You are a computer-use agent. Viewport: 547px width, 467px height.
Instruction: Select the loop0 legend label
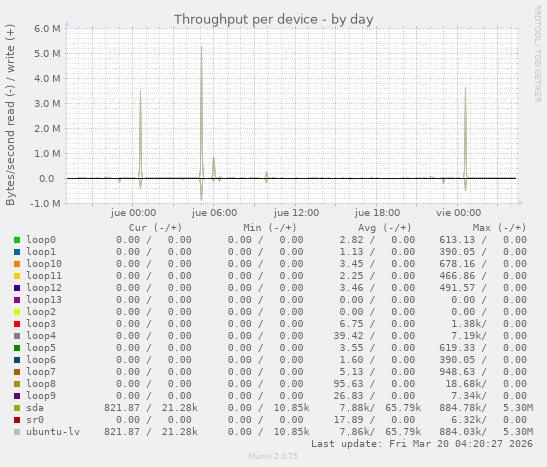pos(41,240)
